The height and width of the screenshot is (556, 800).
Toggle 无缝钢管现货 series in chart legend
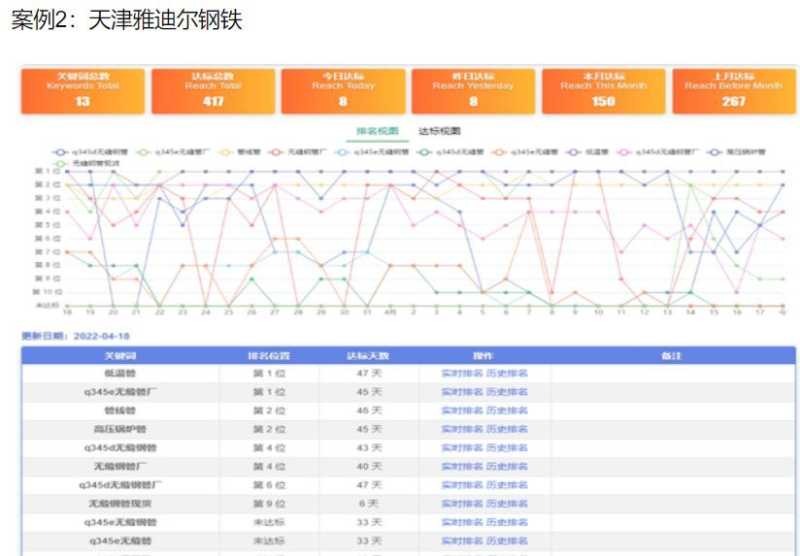tap(86, 164)
